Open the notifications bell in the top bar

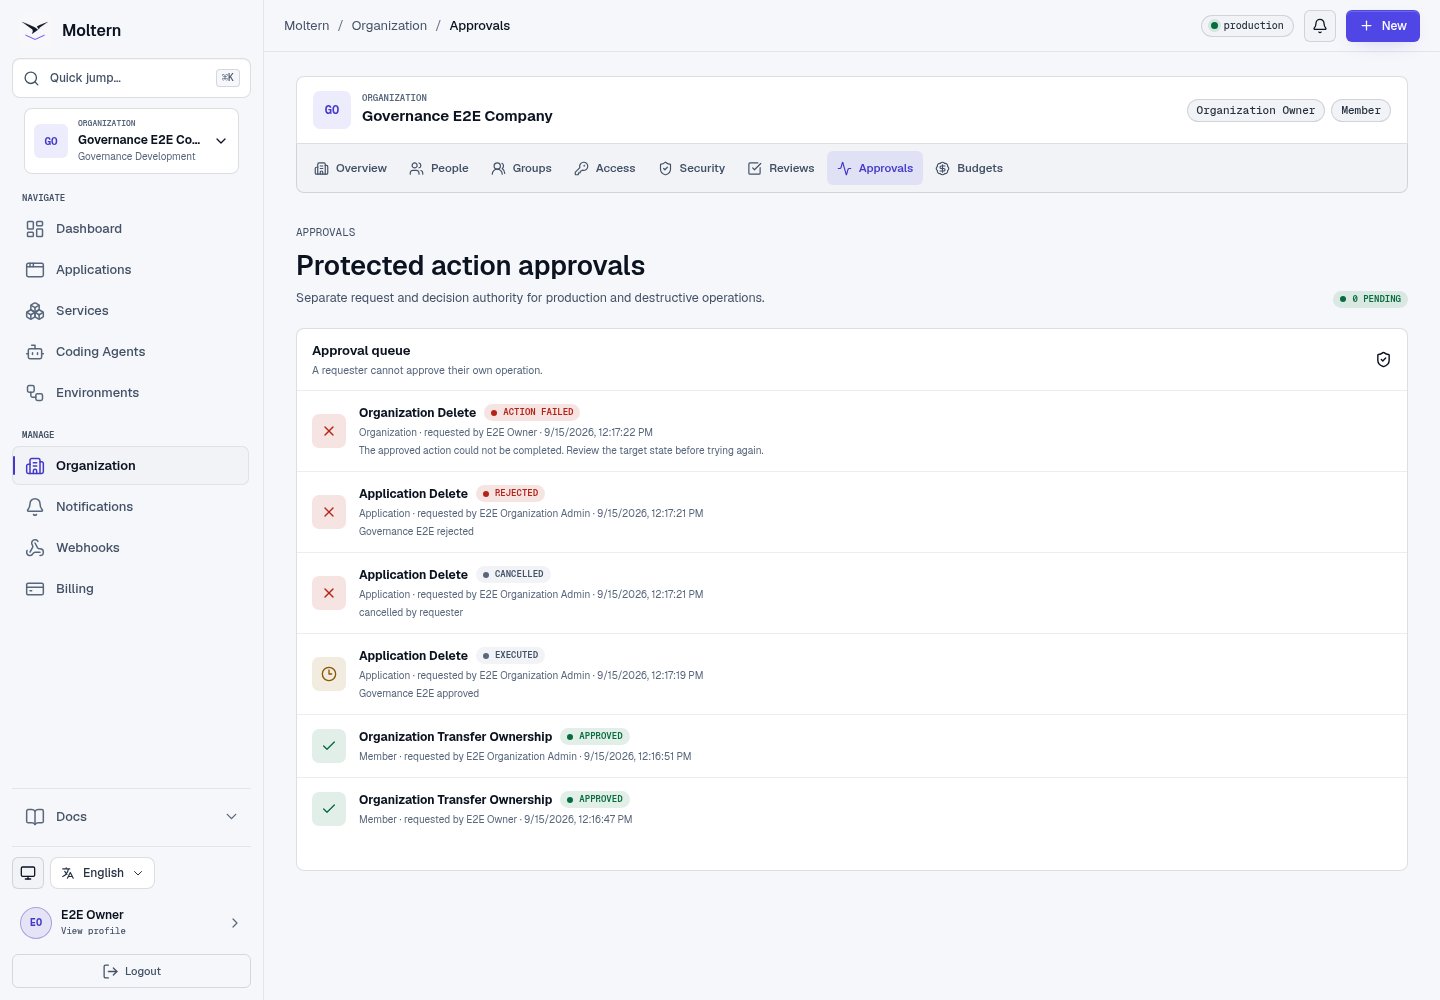tap(1320, 26)
